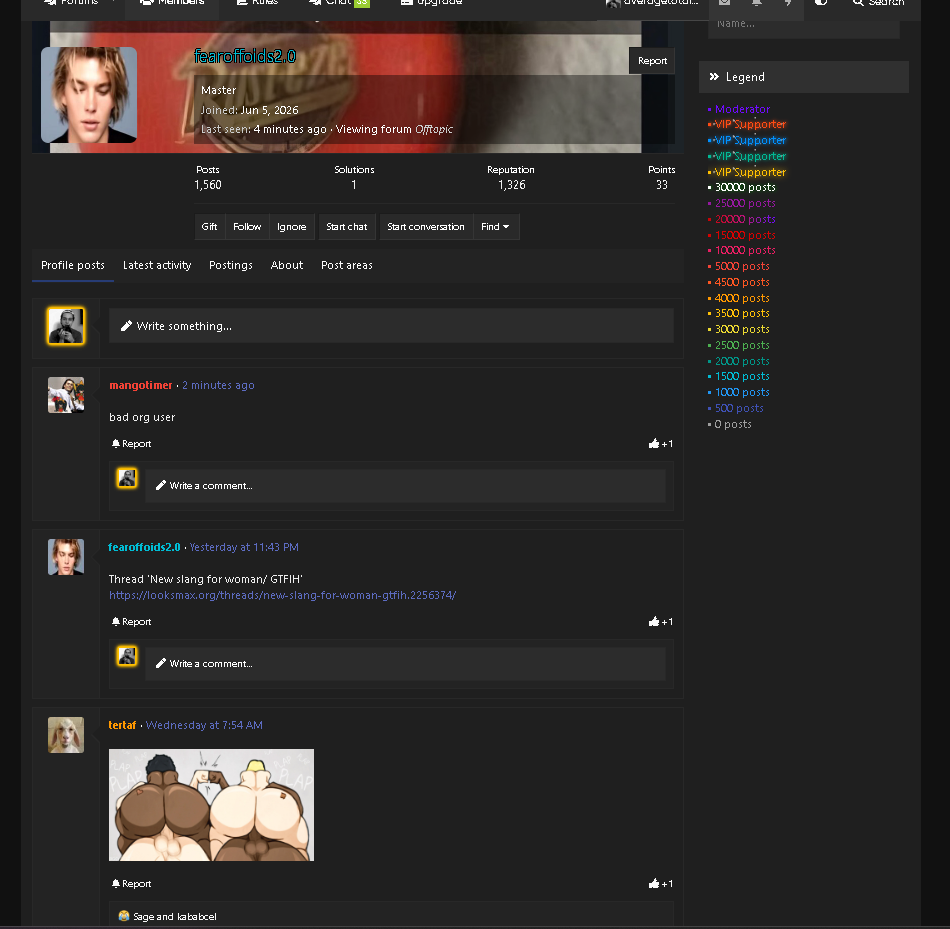This screenshot has width=950, height=929.
Task: Open the looksmax thread link
Action: [282, 595]
